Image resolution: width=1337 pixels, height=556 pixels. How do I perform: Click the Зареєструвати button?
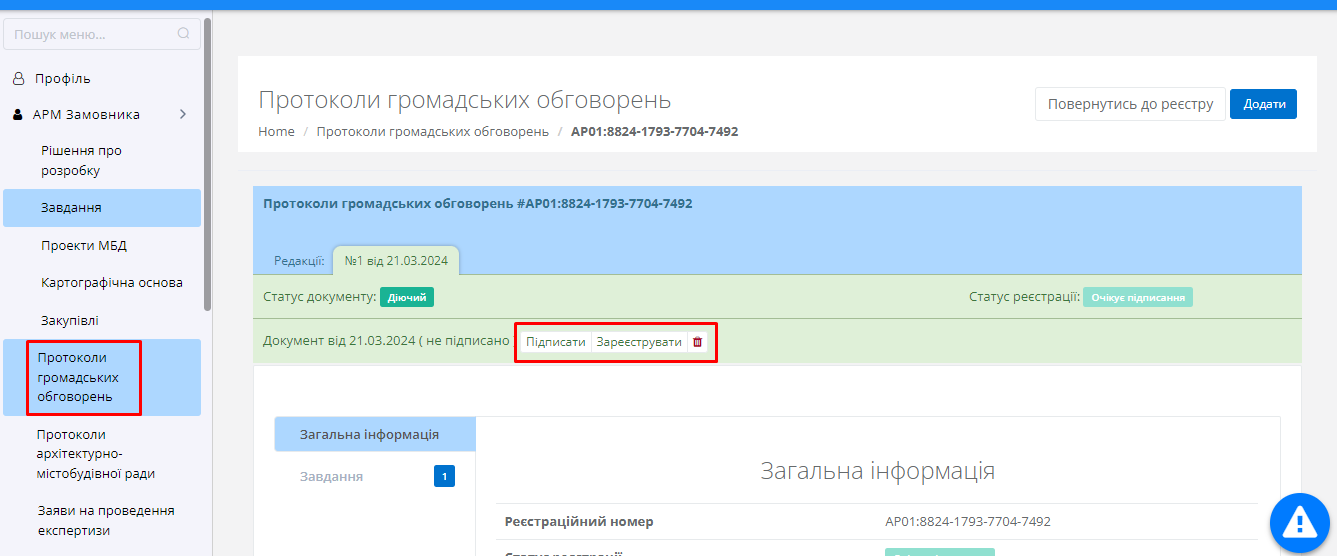pos(639,342)
